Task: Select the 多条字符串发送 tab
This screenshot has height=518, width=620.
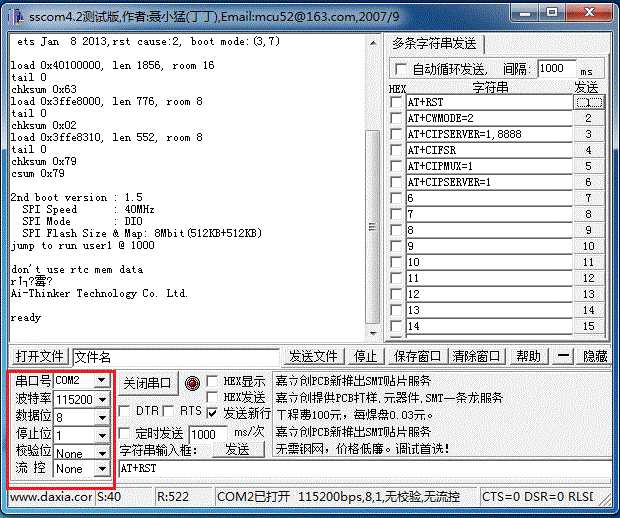Action: click(x=434, y=43)
